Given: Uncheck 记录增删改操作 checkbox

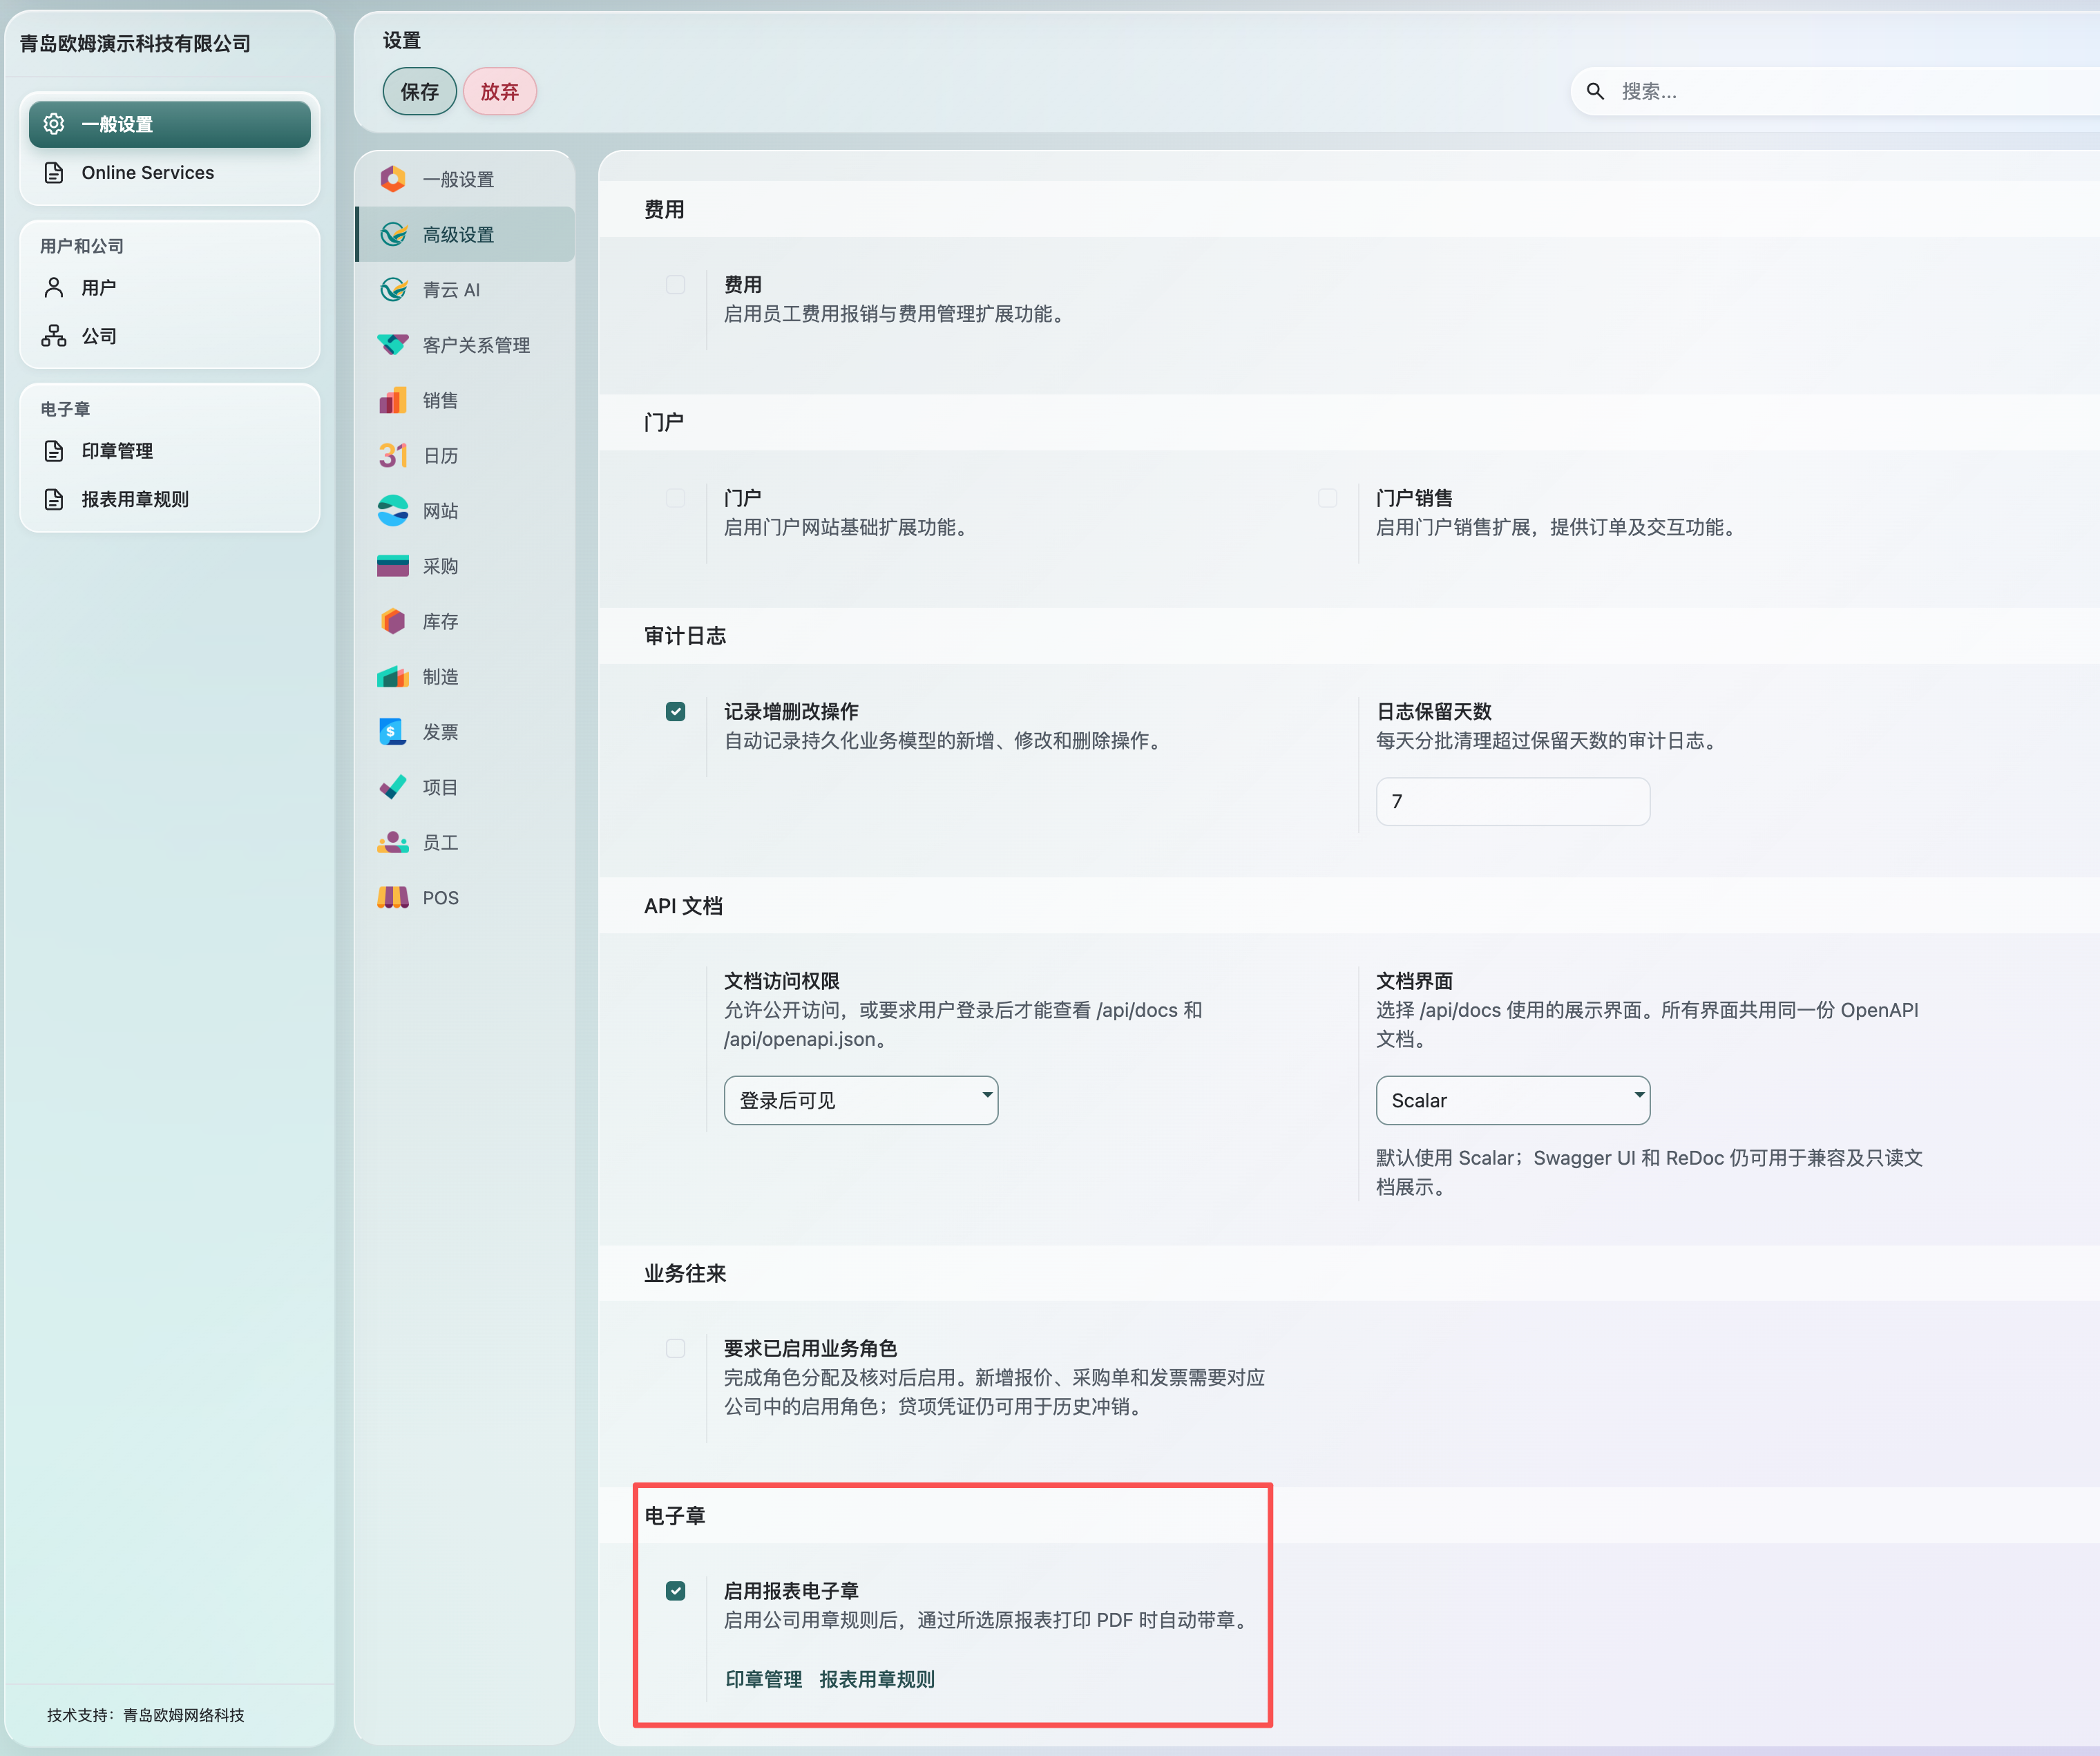Looking at the screenshot, I should point(676,711).
